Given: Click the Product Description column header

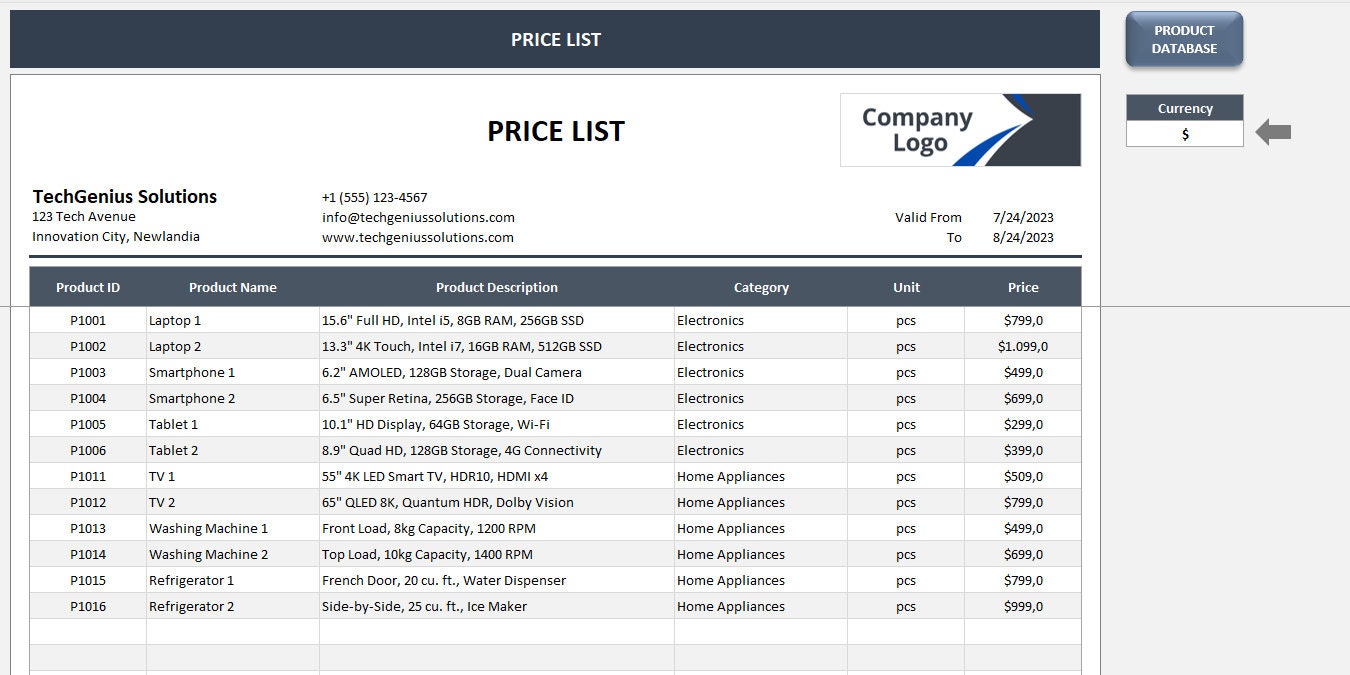Looking at the screenshot, I should (497, 287).
